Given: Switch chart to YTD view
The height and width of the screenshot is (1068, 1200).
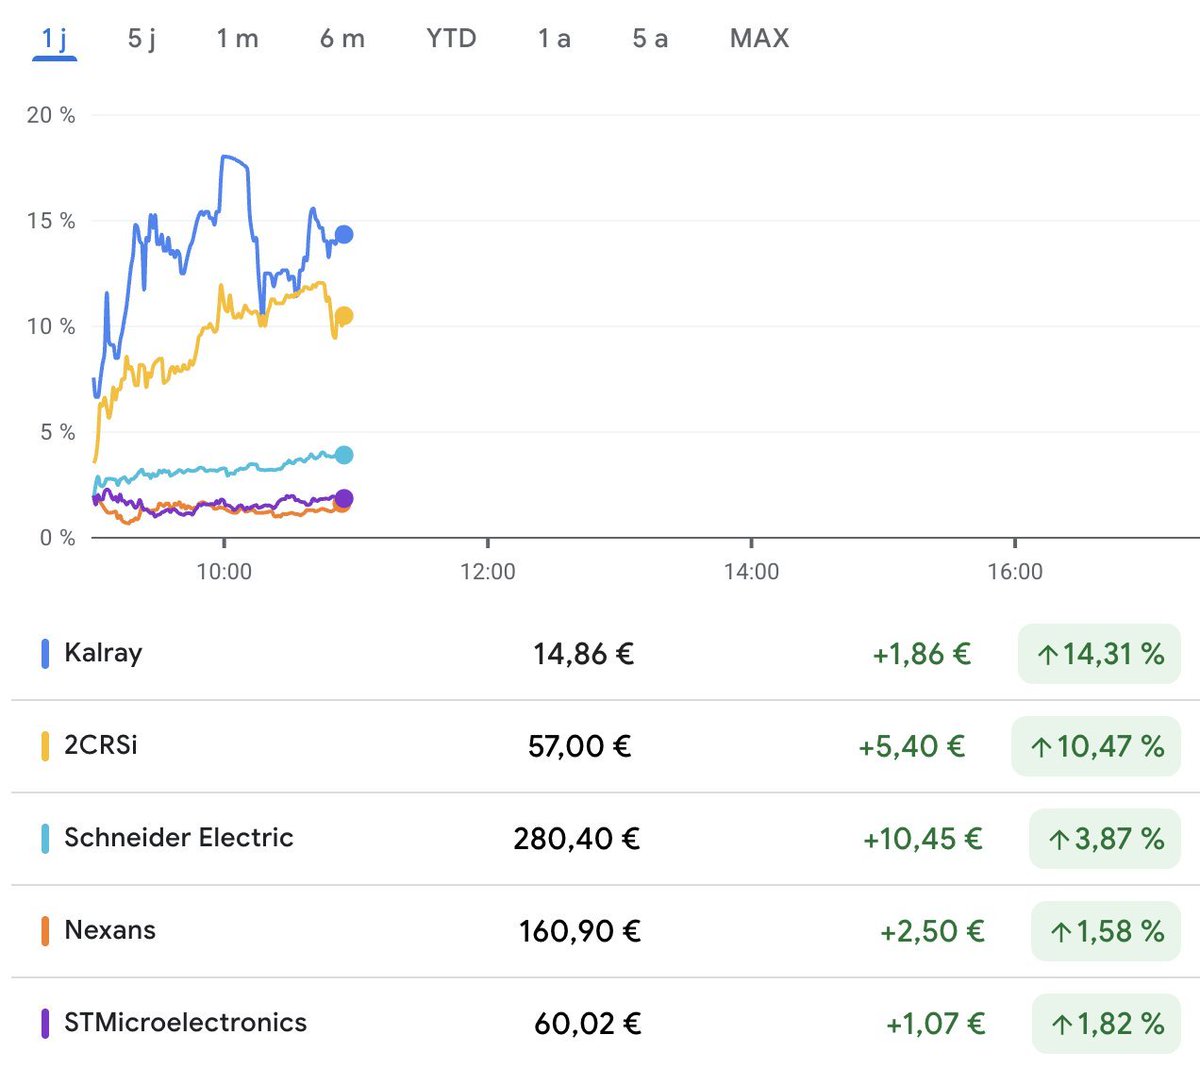Looking at the screenshot, I should coord(451,39).
